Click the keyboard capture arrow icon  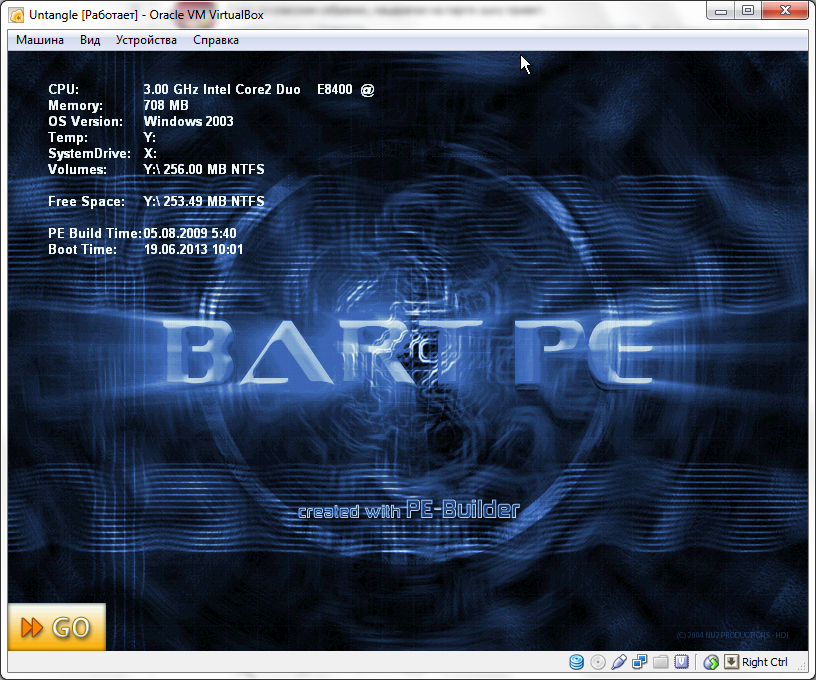coord(731,662)
